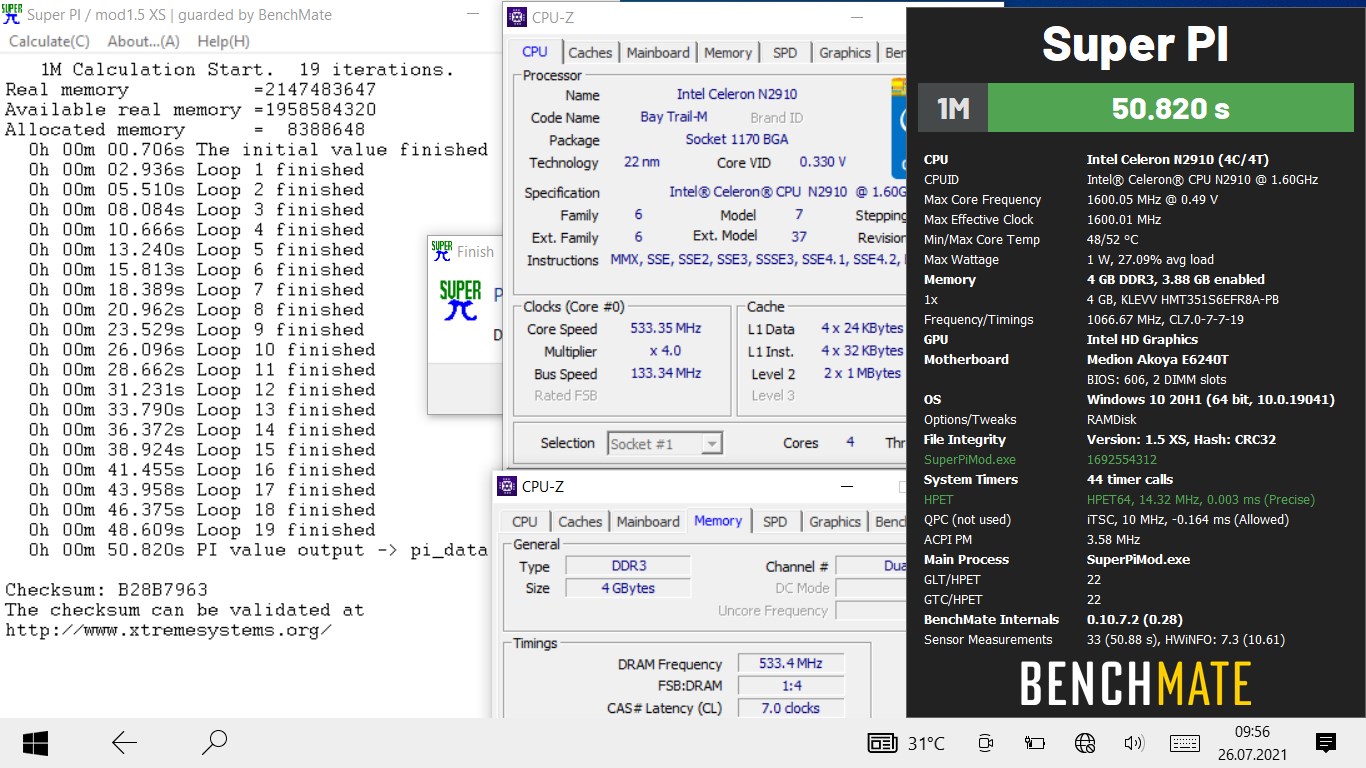Open the Windows Start menu
The height and width of the screenshot is (768, 1366).
tap(35, 743)
